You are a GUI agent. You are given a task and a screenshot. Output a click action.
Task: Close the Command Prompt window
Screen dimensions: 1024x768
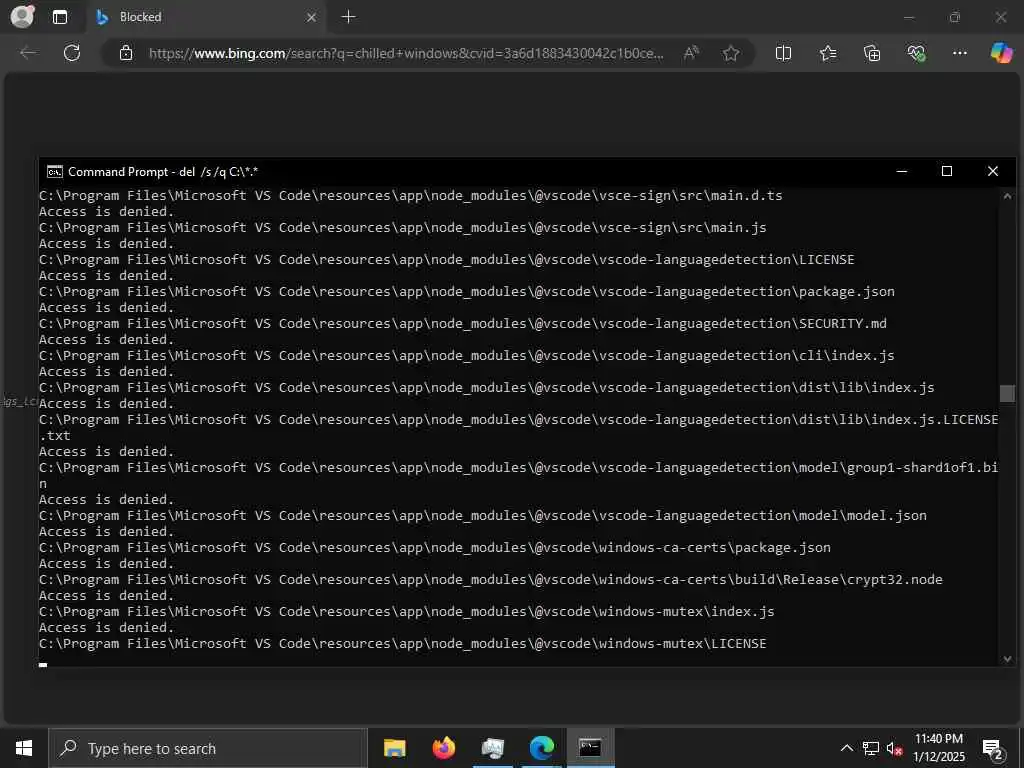993,171
